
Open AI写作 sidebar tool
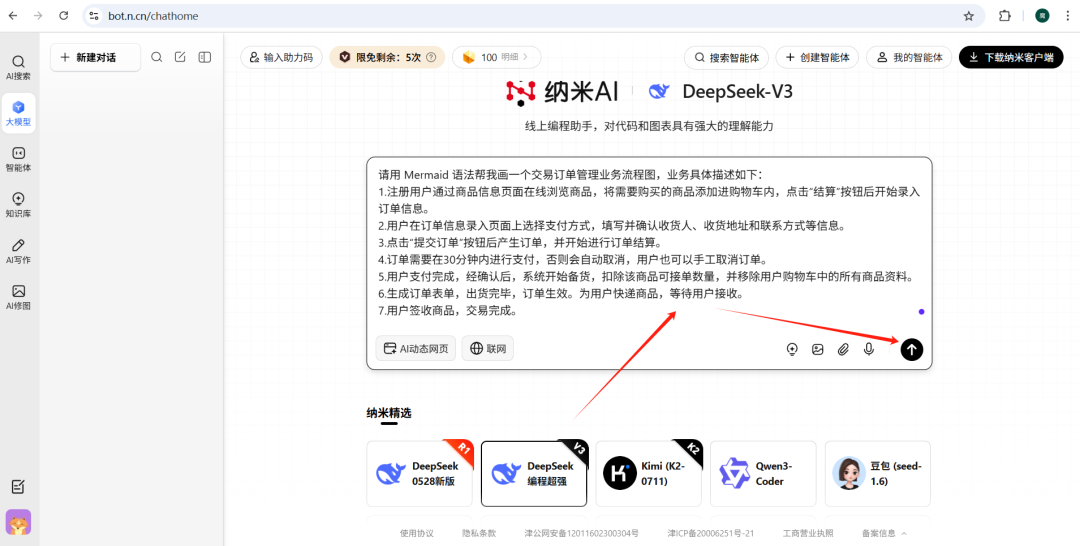(x=19, y=251)
